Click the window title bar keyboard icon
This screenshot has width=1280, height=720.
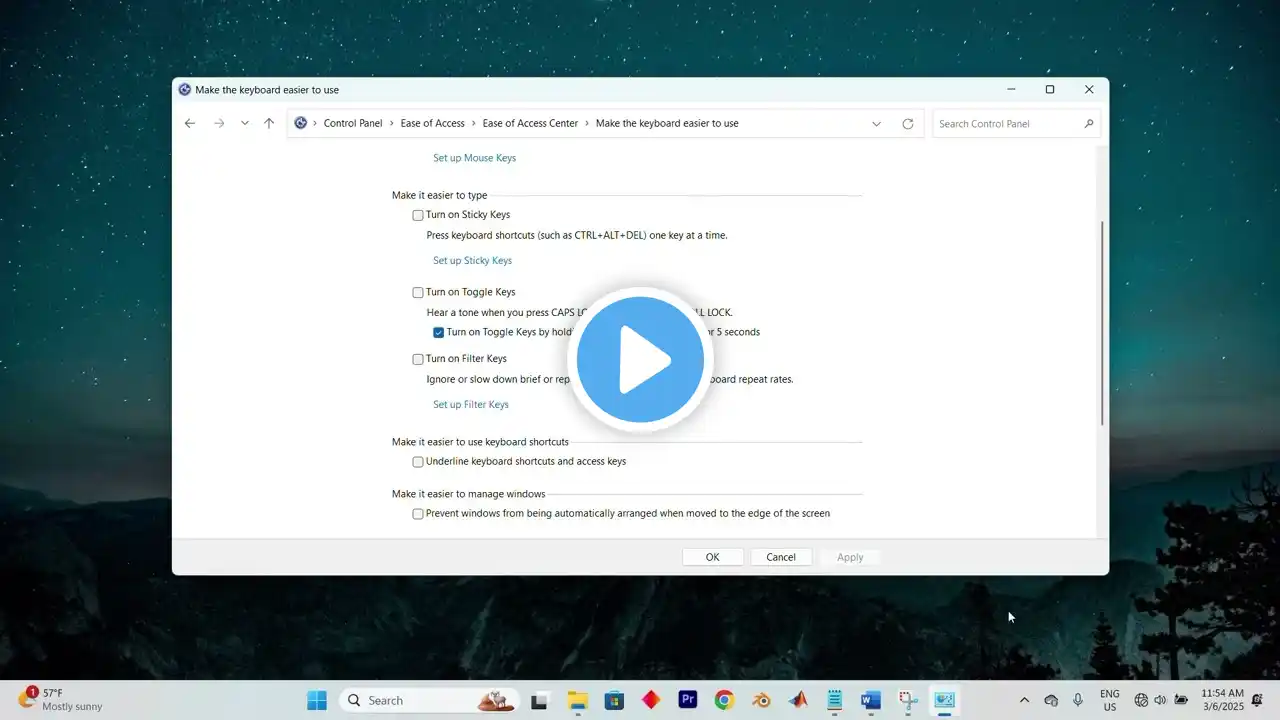[x=184, y=89]
